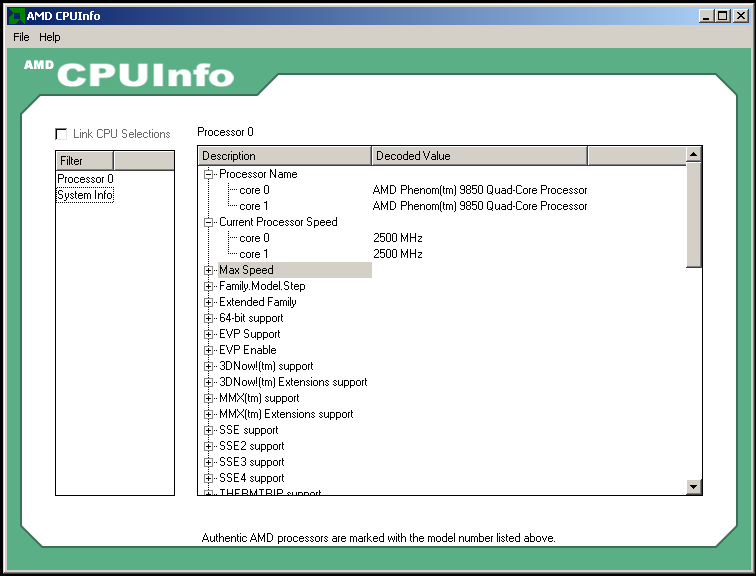Select core 0 under Processor Name

(x=254, y=190)
